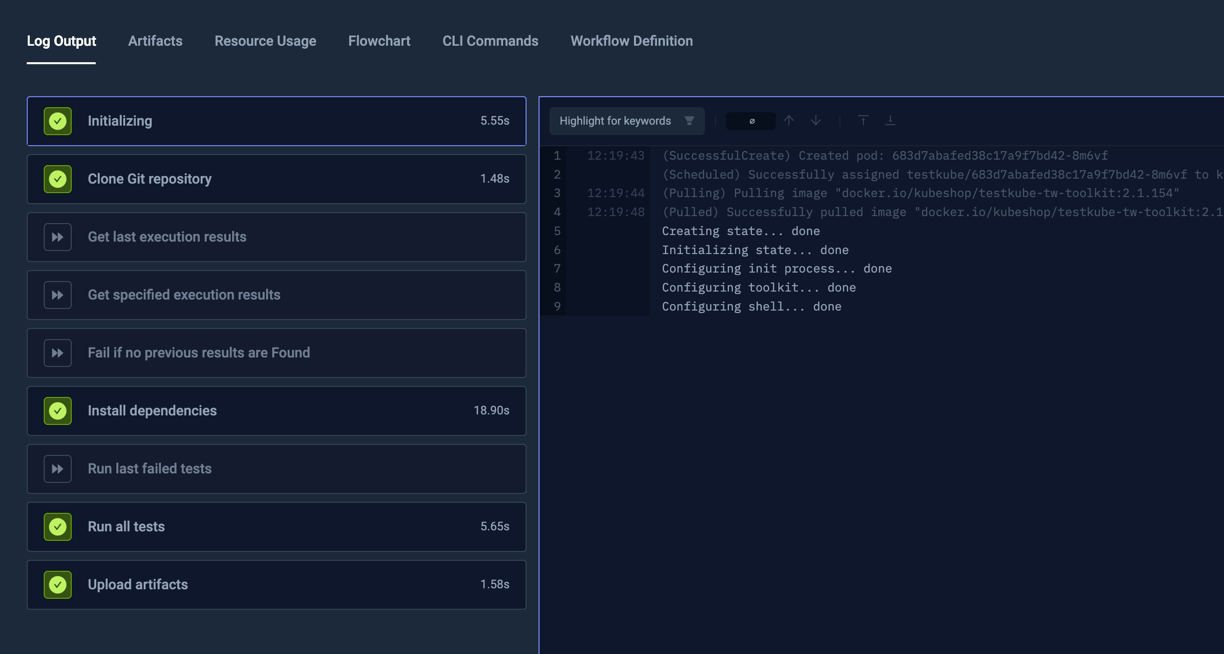
Task: Click the skipped icon for Run last failed tests
Action: click(58, 469)
